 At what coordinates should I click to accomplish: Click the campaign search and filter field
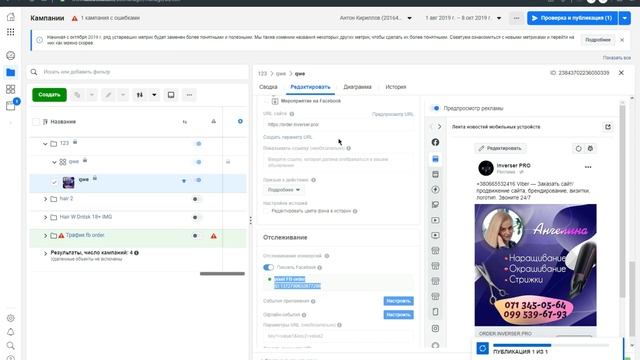click(138, 72)
